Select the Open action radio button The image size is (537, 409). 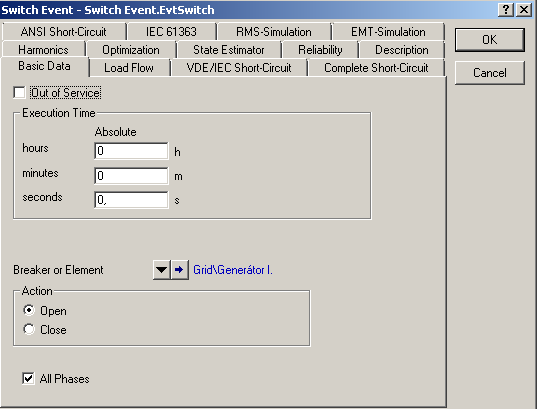[x=29, y=310]
